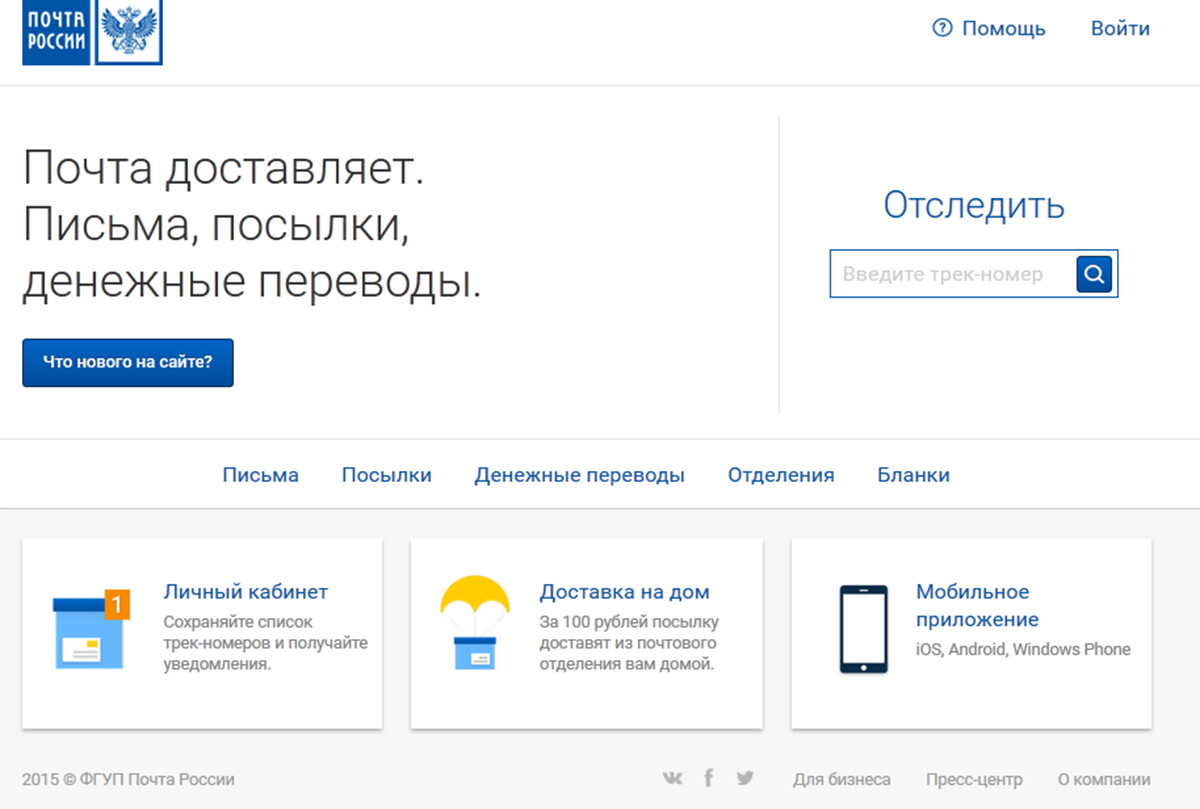Visit the Пресс-центр footer link

pos(973,779)
